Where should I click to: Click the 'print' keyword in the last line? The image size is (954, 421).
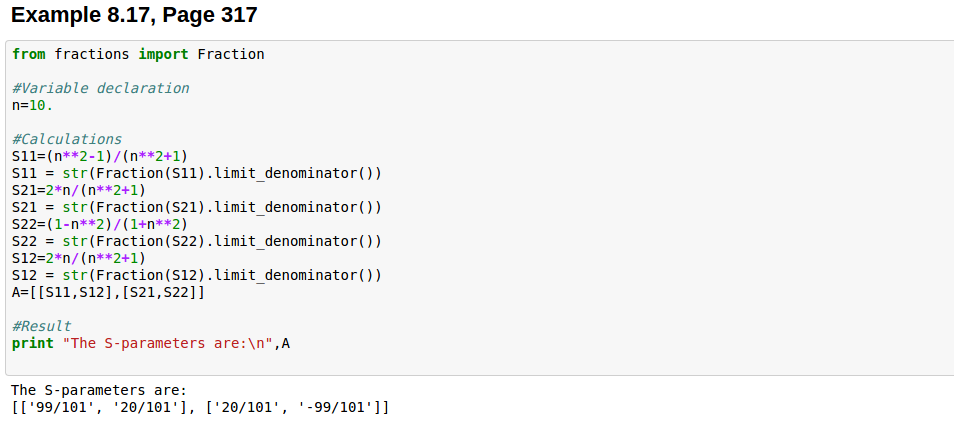32,343
